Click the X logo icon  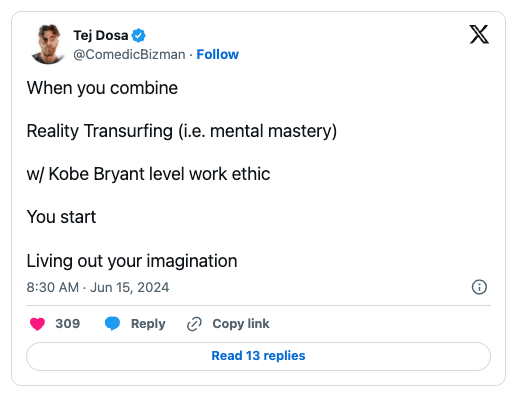click(479, 34)
